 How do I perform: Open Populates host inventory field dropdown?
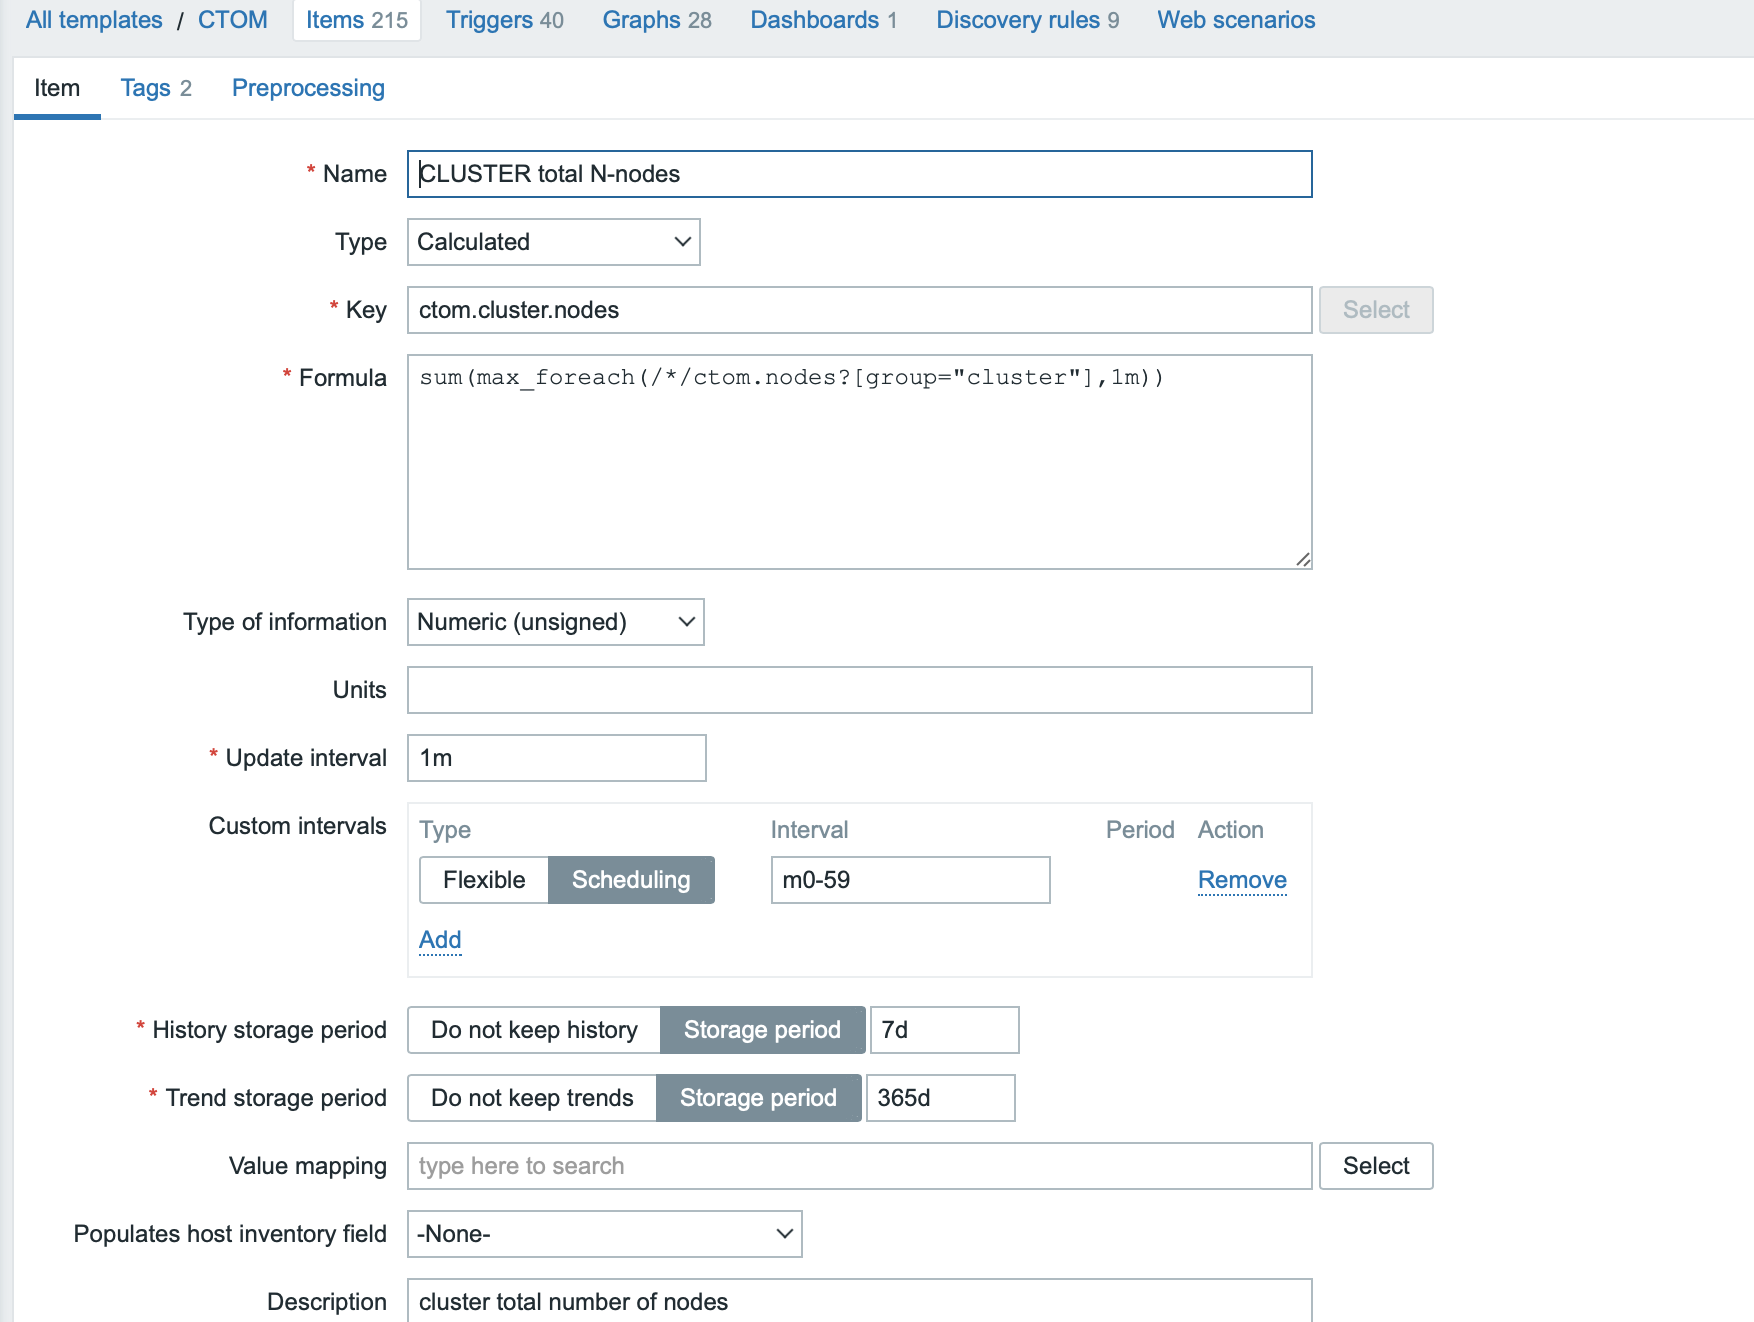click(x=604, y=1234)
